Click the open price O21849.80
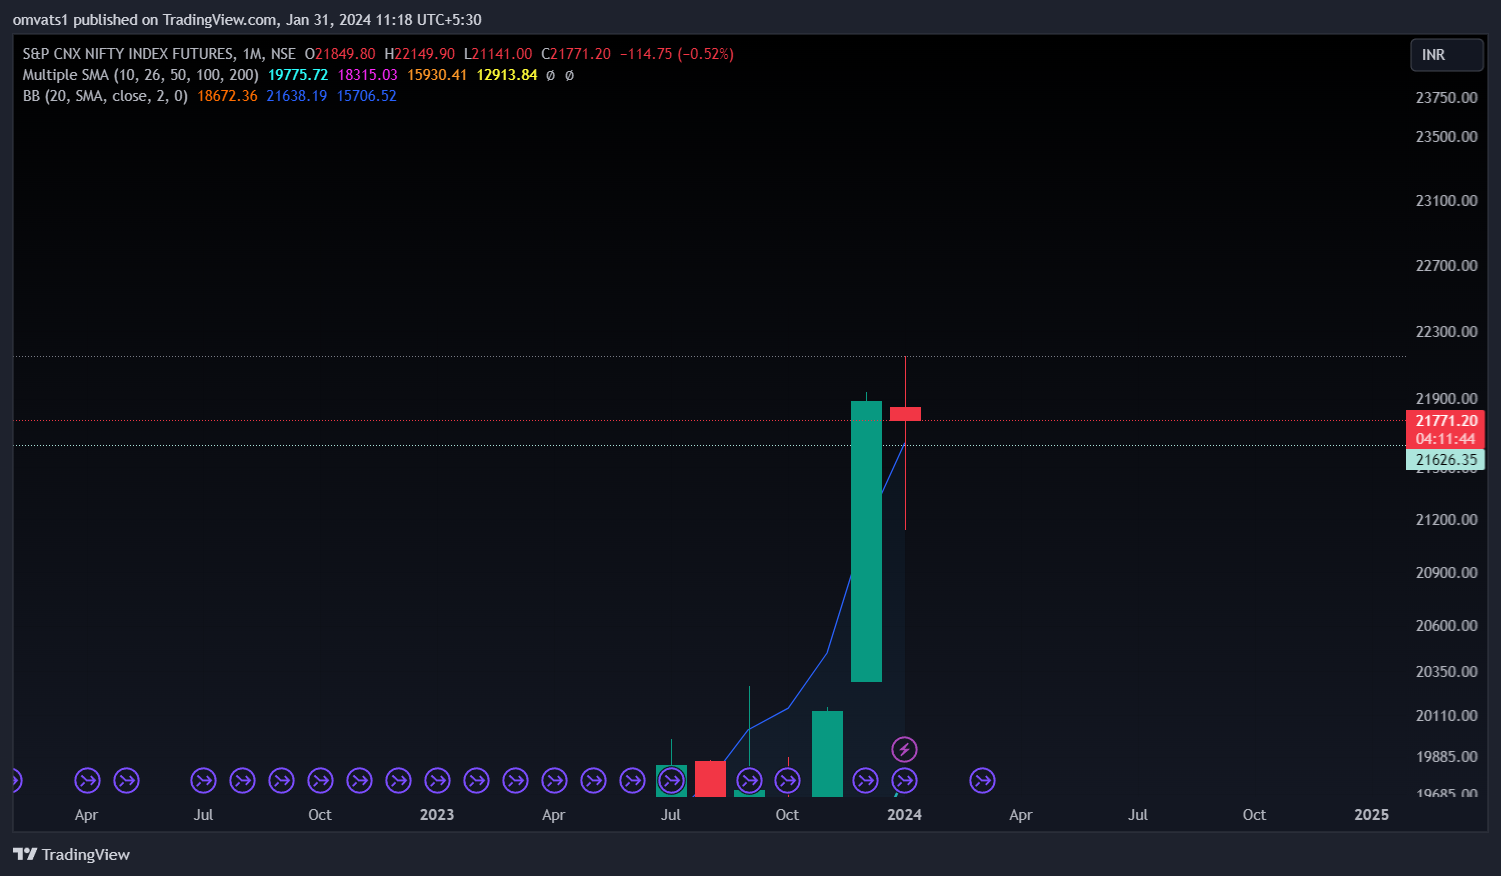The width and height of the screenshot is (1501, 876). (x=340, y=54)
